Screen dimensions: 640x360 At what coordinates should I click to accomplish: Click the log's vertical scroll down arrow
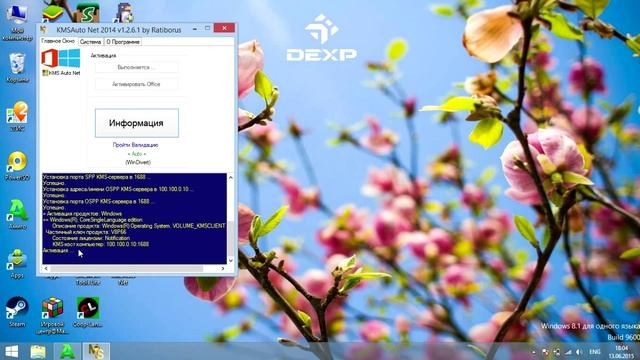coord(231,260)
